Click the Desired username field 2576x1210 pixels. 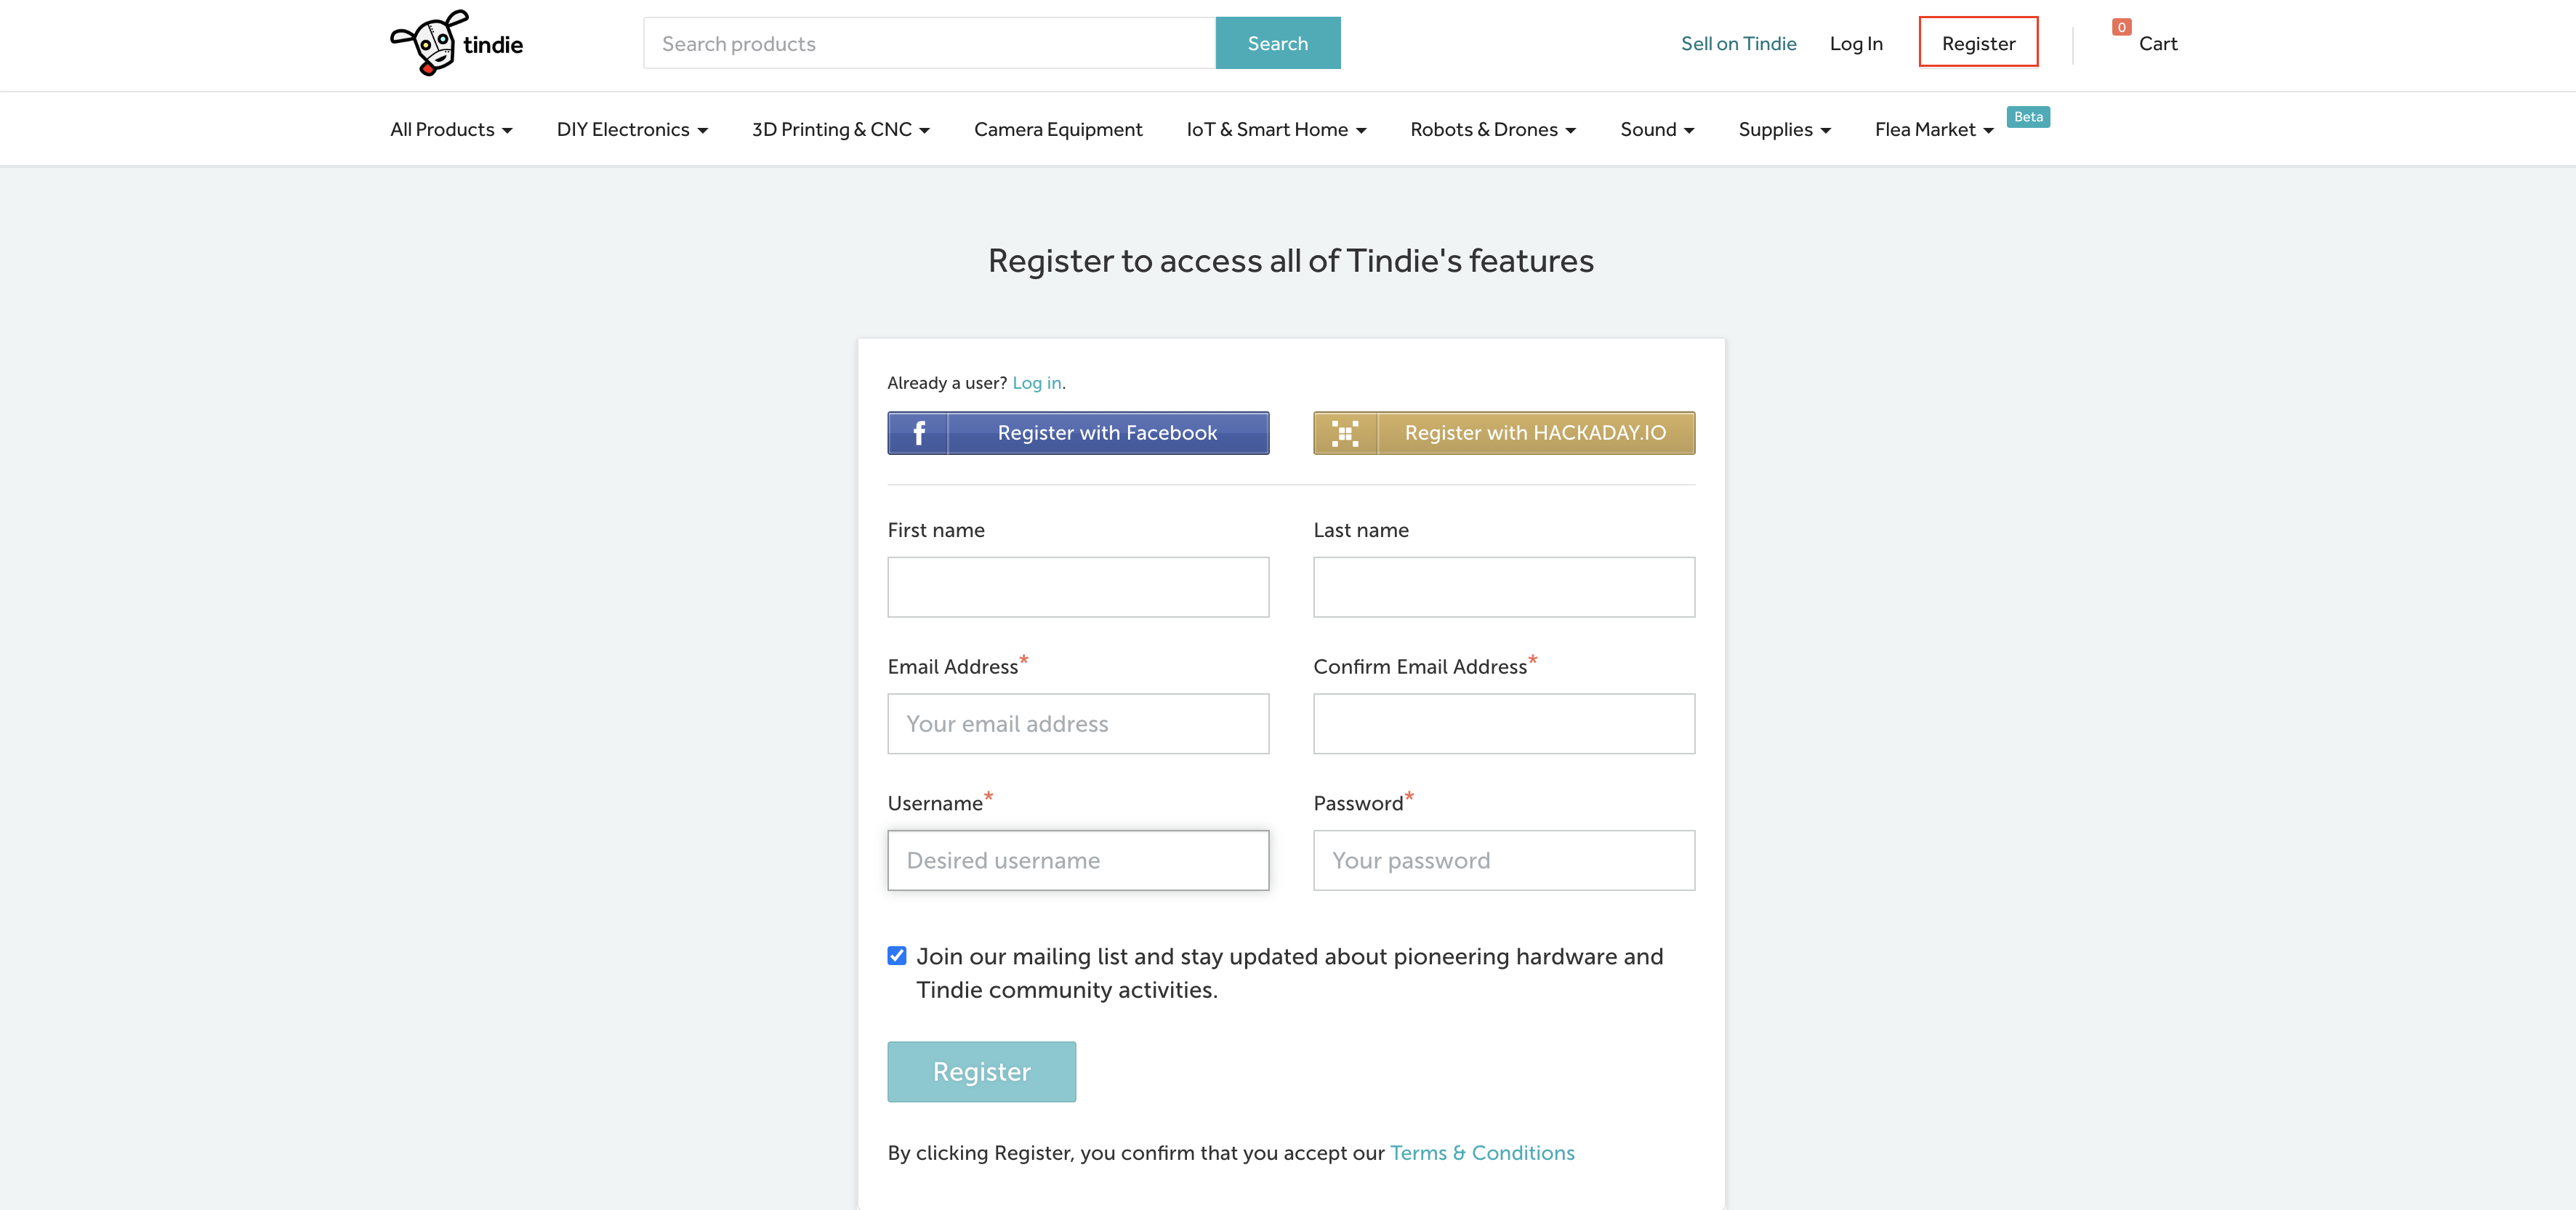pos(1078,860)
